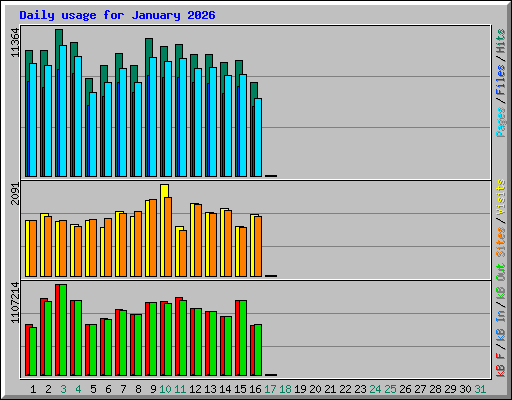Click the 'Daily usage for January 2026' title
512x400 pixels.
tap(117, 15)
